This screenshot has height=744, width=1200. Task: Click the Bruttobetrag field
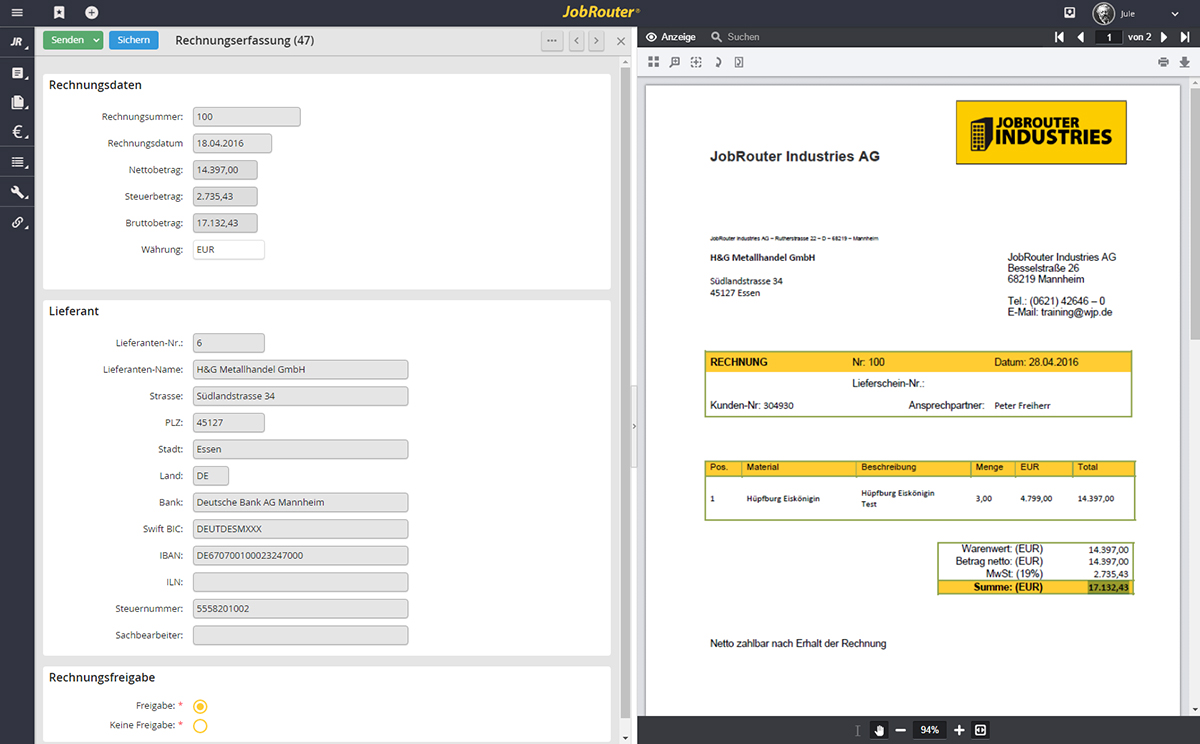point(225,223)
